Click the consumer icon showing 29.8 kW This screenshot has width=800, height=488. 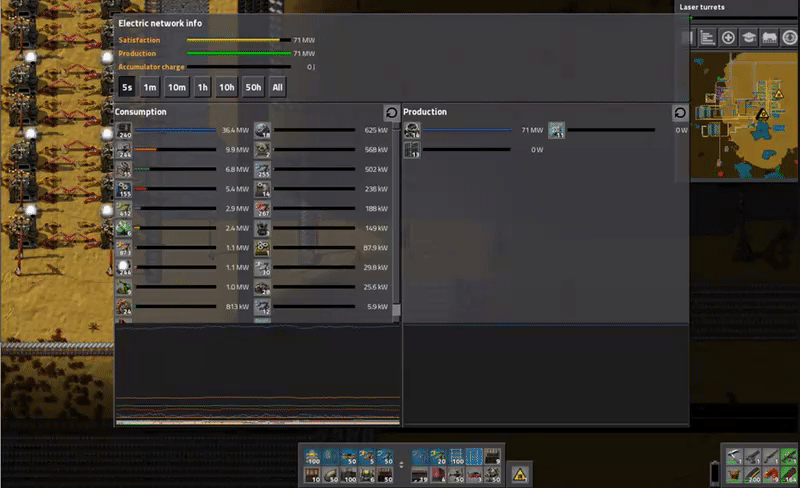(x=262, y=267)
